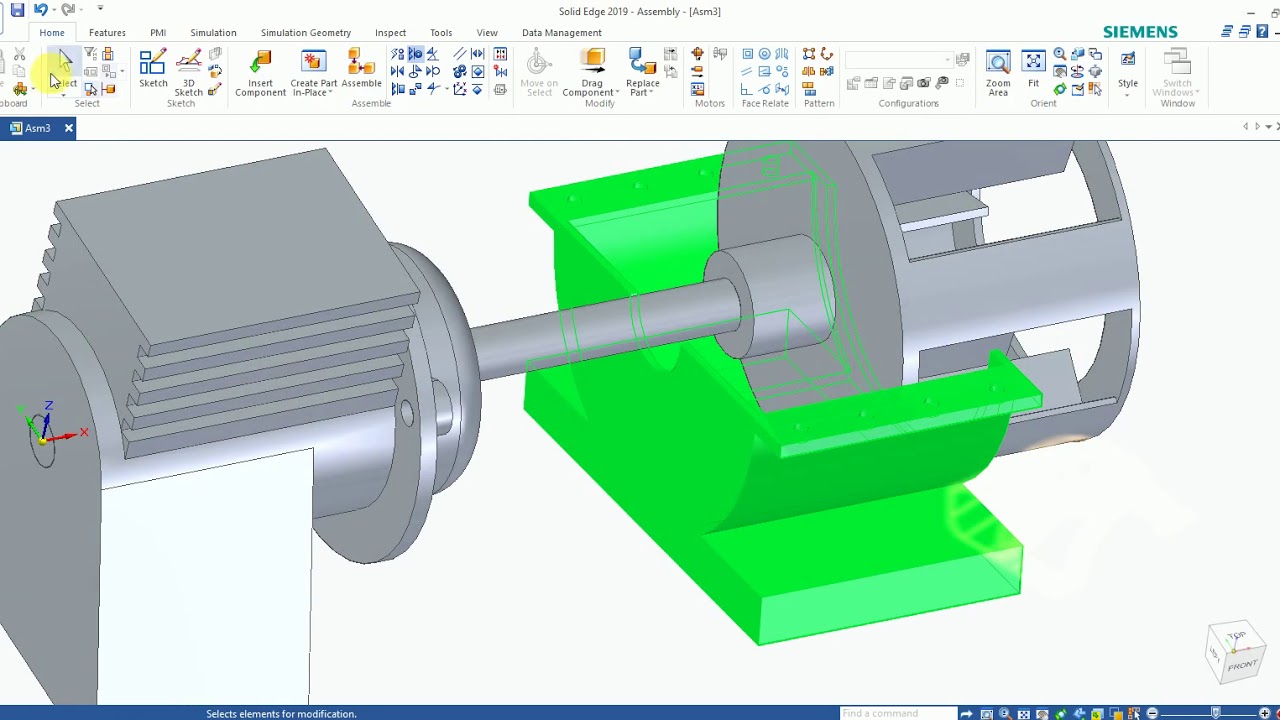Open the PMI tab
Image resolution: width=1280 pixels, height=720 pixels.
tap(158, 33)
